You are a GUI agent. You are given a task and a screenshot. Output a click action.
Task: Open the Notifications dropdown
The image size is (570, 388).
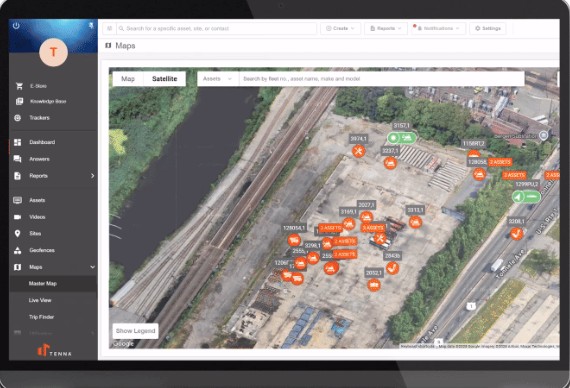coord(438,28)
